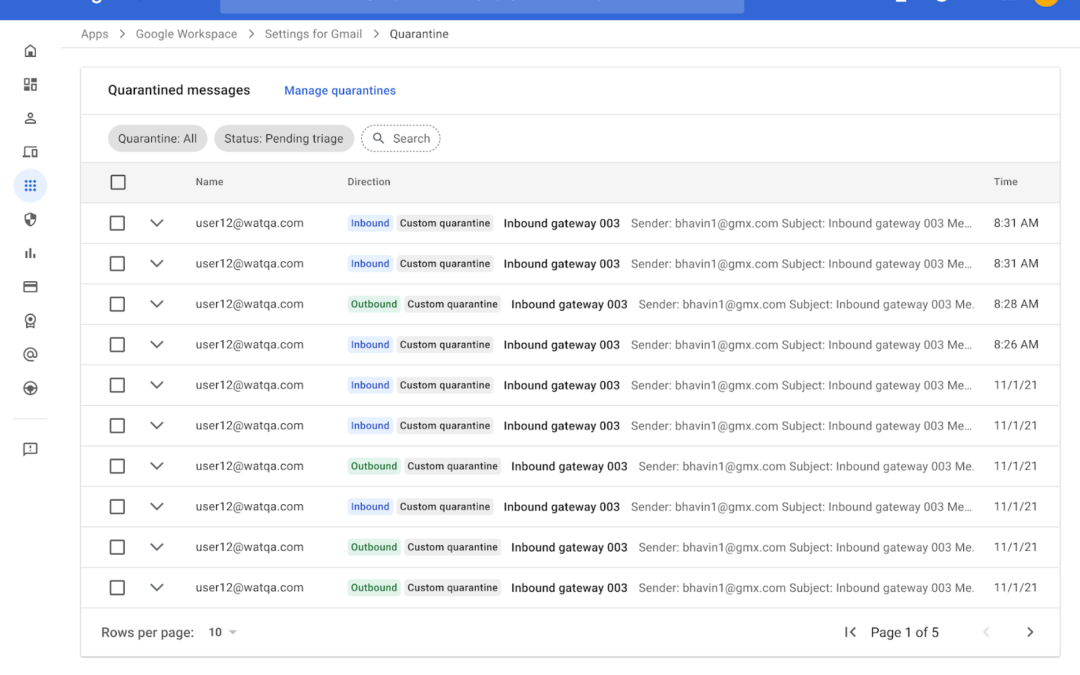Check the first 11/1/21 message row

pyautogui.click(x=117, y=385)
